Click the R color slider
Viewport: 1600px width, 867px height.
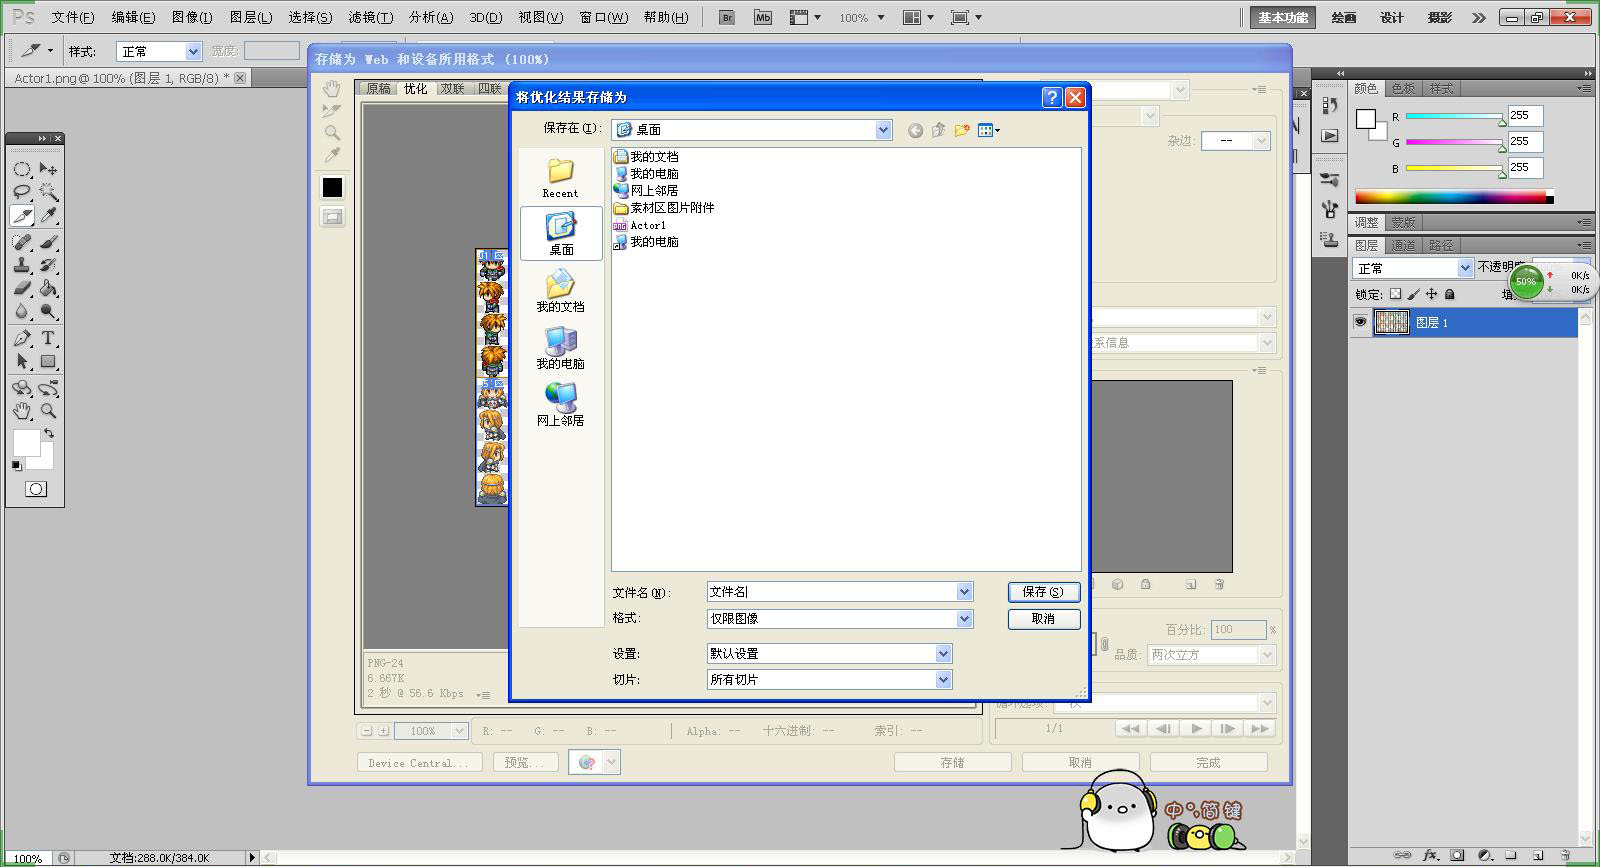click(x=1454, y=116)
